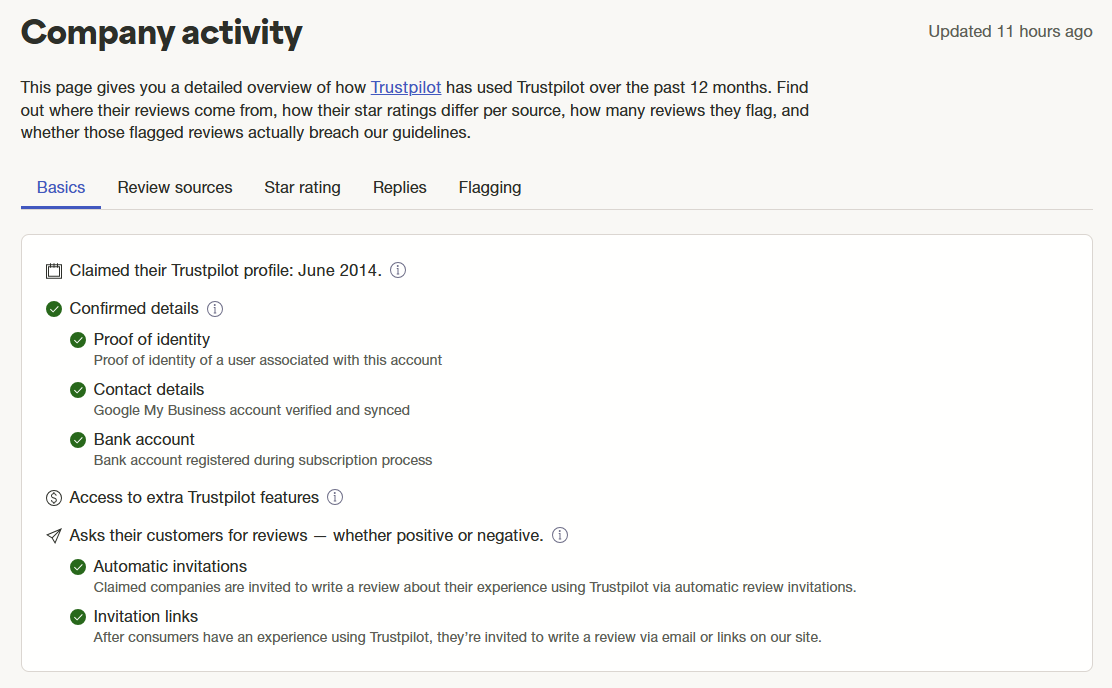1112x688 pixels.
Task: Open the Trustpilot profile link
Action: (404, 87)
